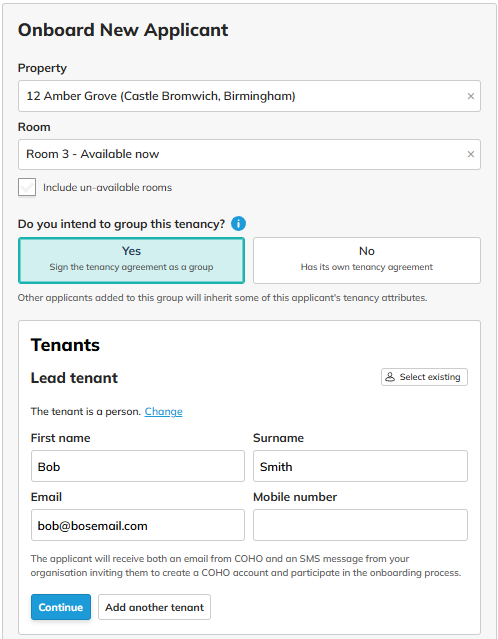
Task: Click the Email field with bob@bosemail.com
Action: (x=138, y=525)
